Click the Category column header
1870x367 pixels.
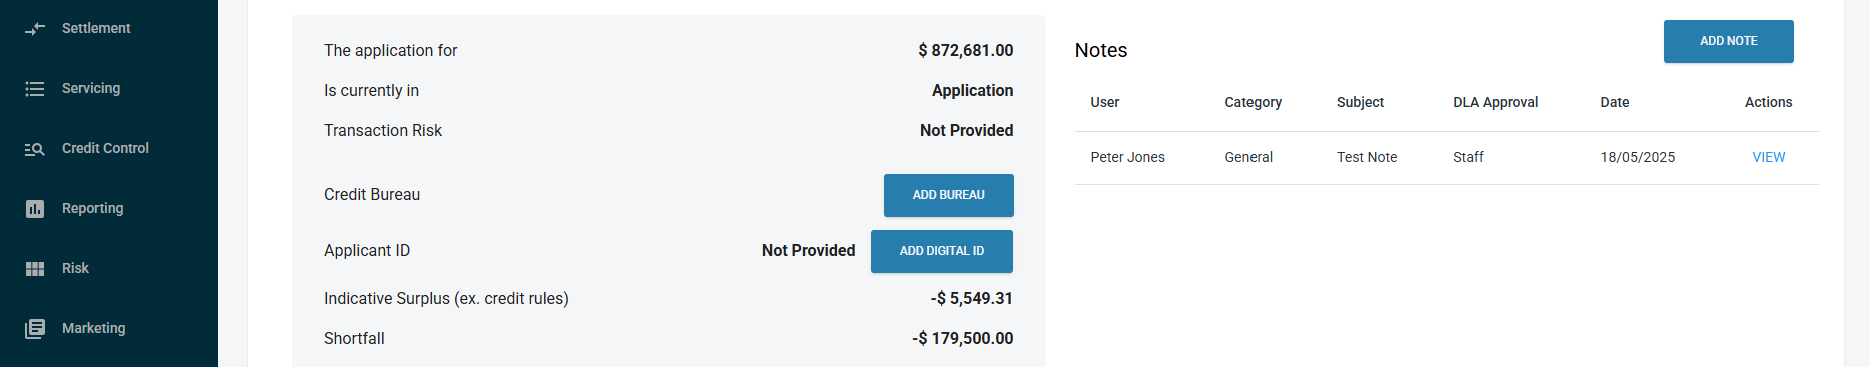(x=1253, y=102)
